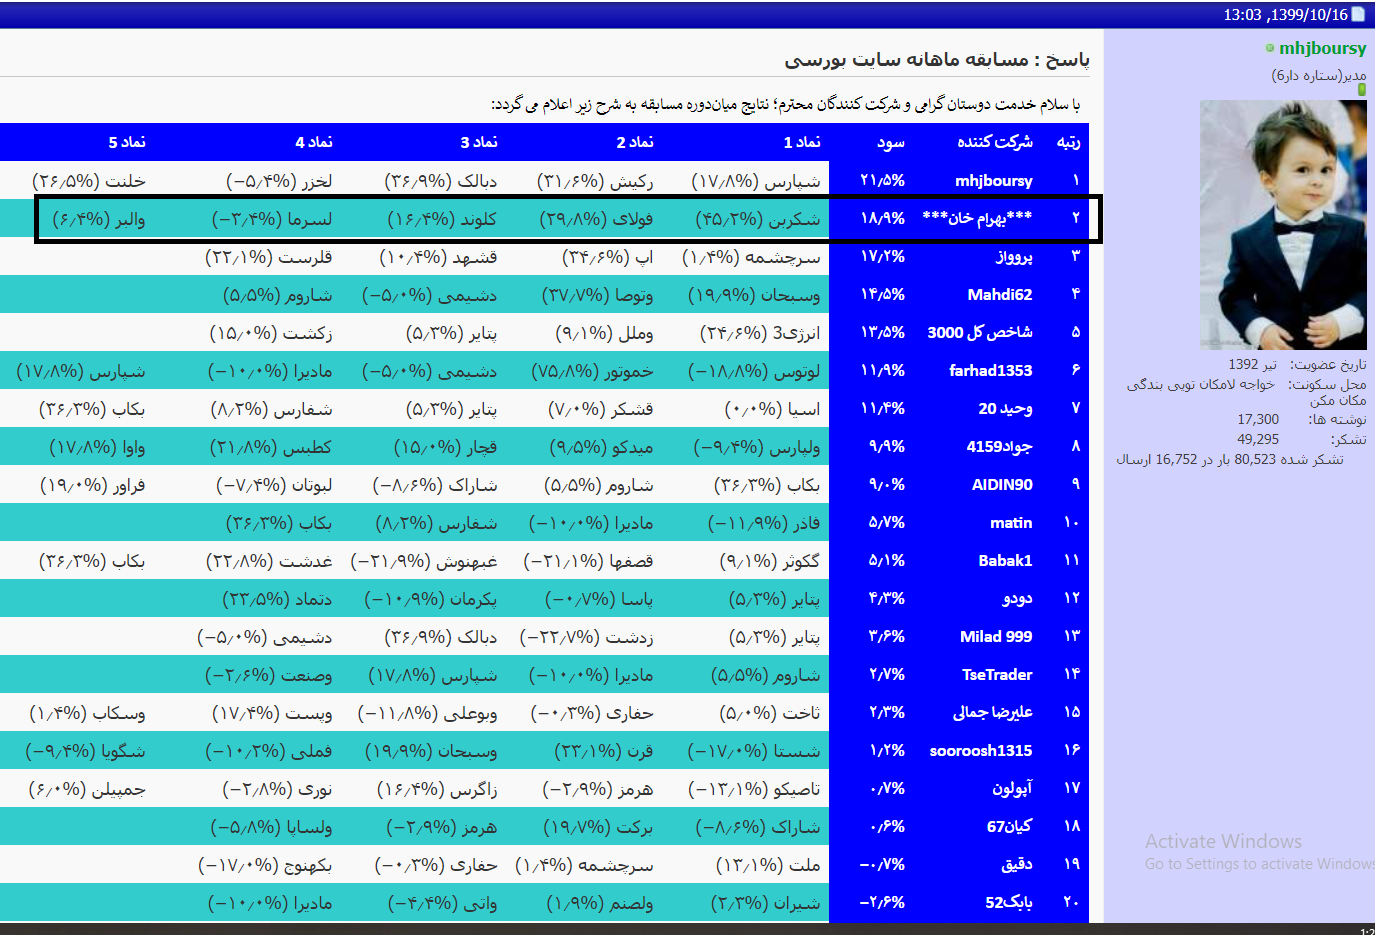The image size is (1375, 935).
Task: Click the رتبه column header
Action: coord(1068,142)
